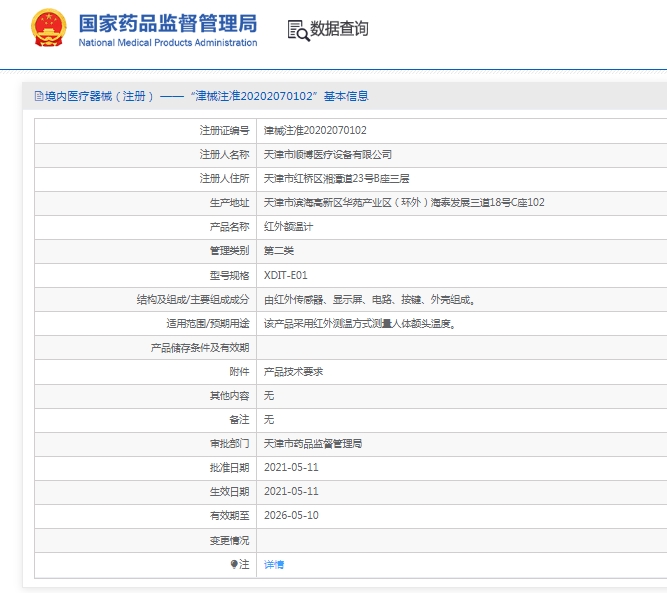
Task: Click the 备注 label
Action: coord(239,419)
